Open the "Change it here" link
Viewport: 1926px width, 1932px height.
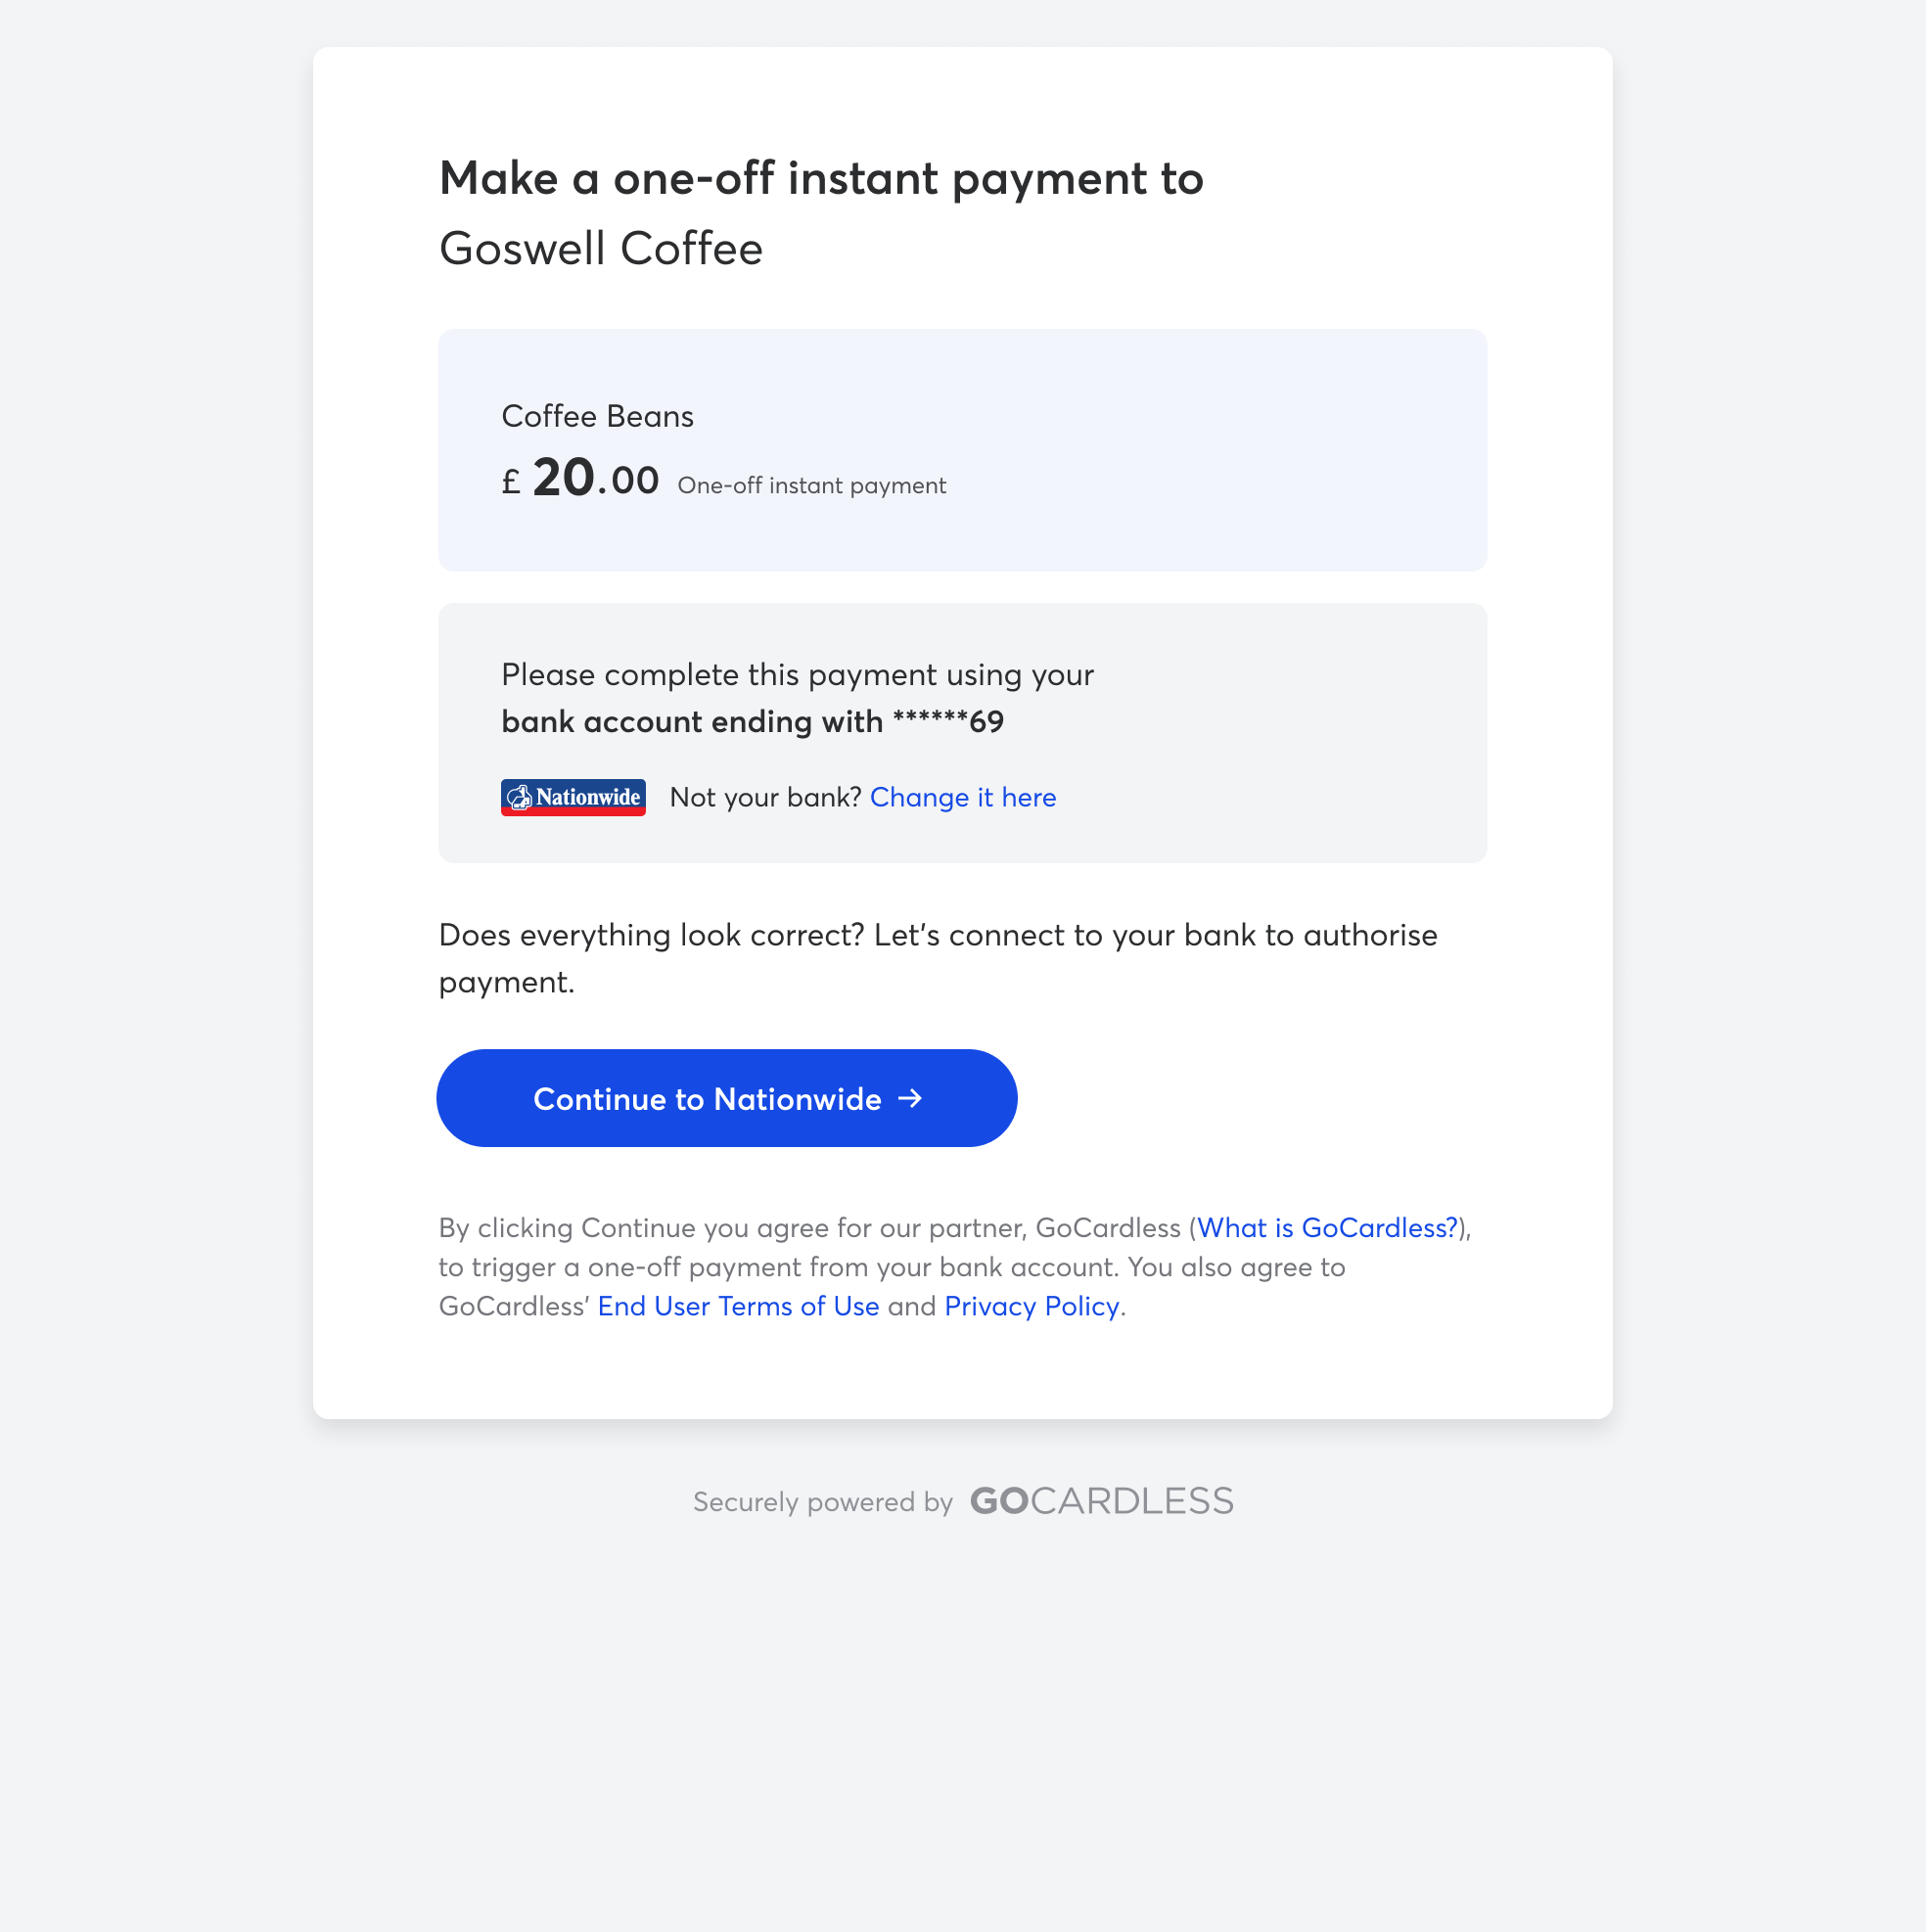click(x=962, y=797)
